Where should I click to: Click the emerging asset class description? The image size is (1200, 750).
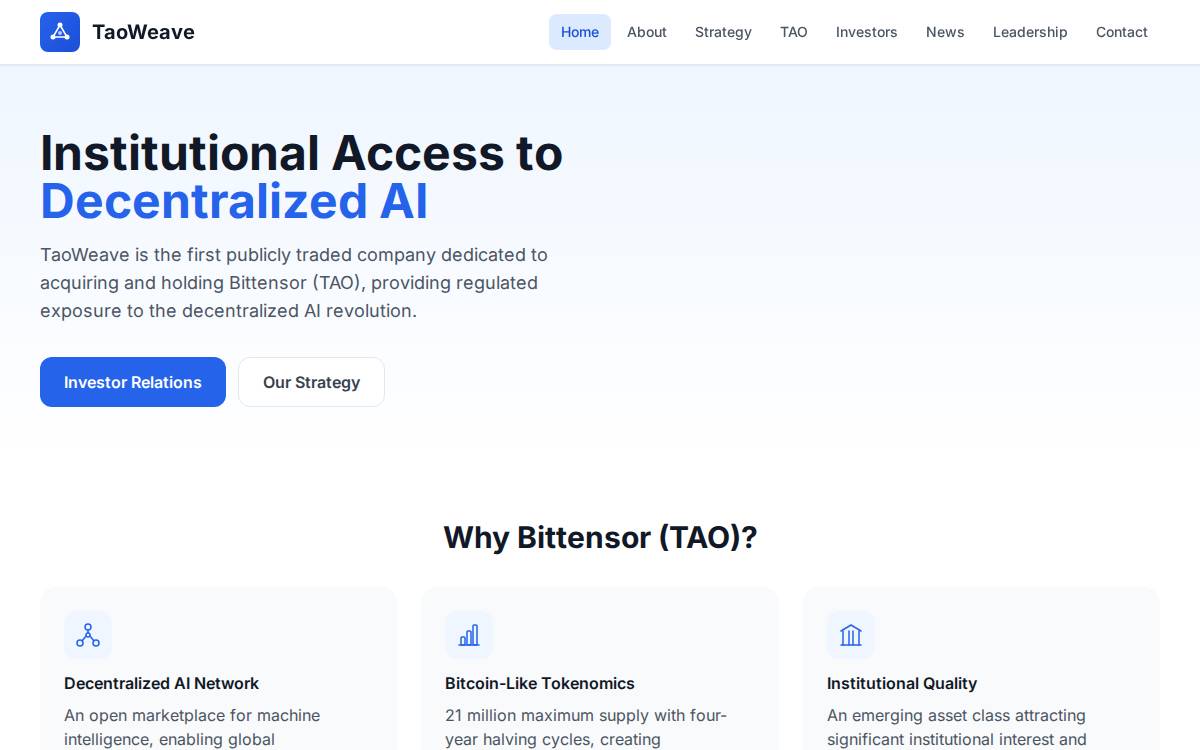click(x=957, y=728)
